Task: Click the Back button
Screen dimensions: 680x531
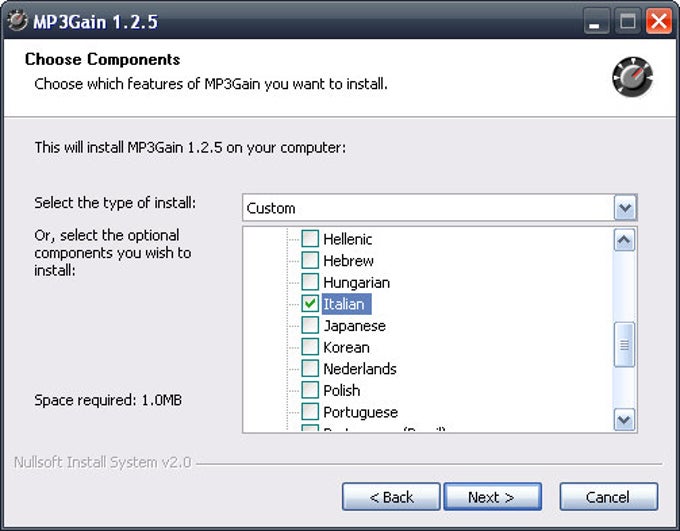Action: (391, 497)
